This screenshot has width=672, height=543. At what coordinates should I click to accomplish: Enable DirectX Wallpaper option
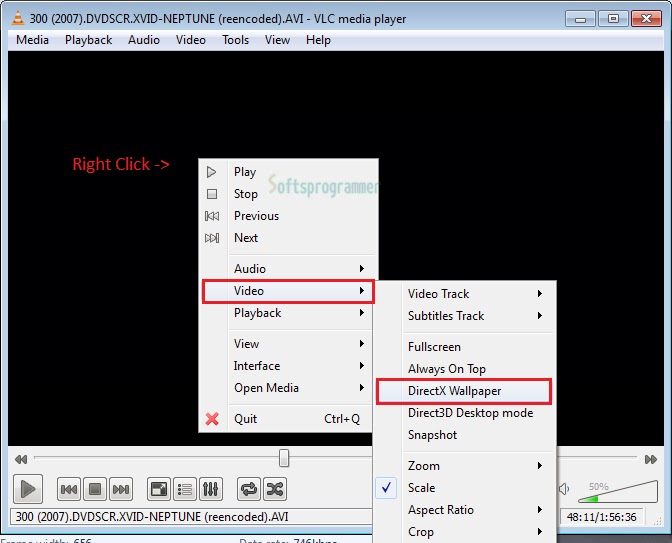(x=464, y=391)
